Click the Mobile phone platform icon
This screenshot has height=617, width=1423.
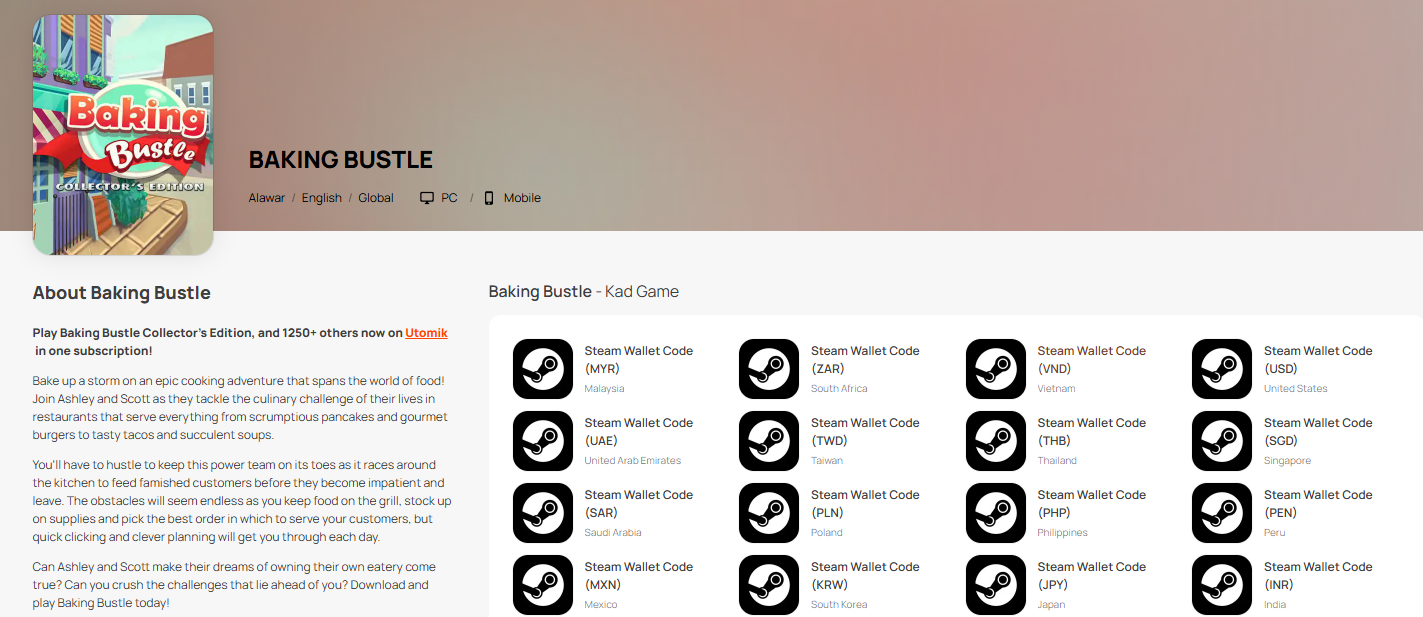point(489,198)
